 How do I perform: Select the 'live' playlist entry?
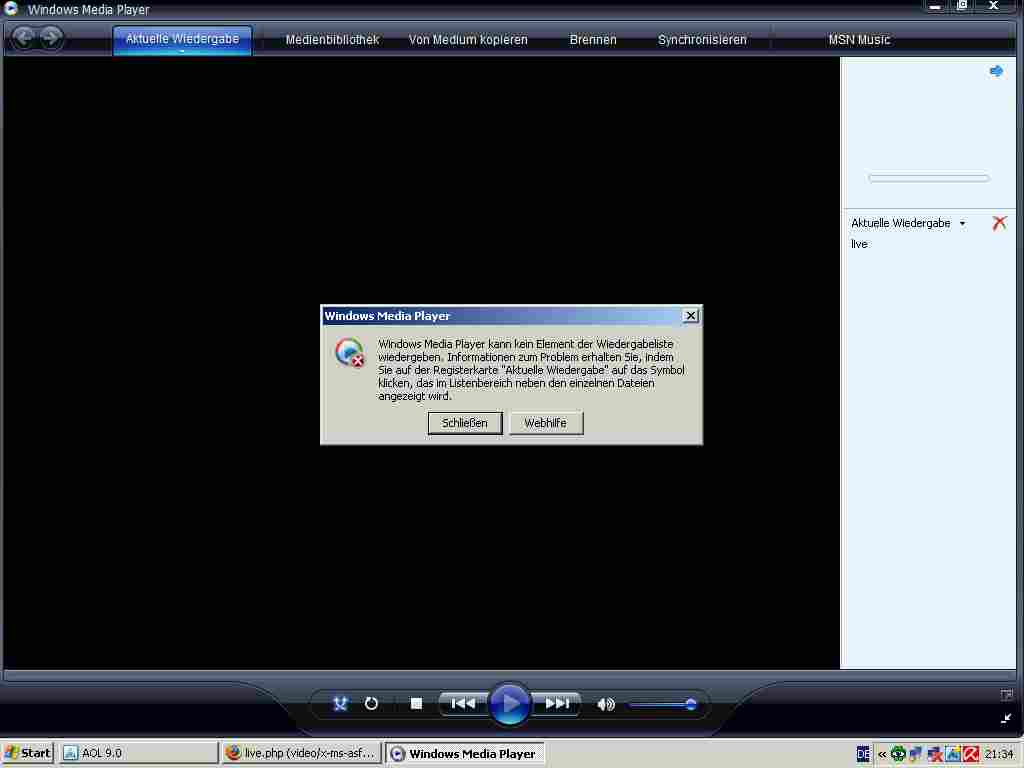pyautogui.click(x=859, y=244)
